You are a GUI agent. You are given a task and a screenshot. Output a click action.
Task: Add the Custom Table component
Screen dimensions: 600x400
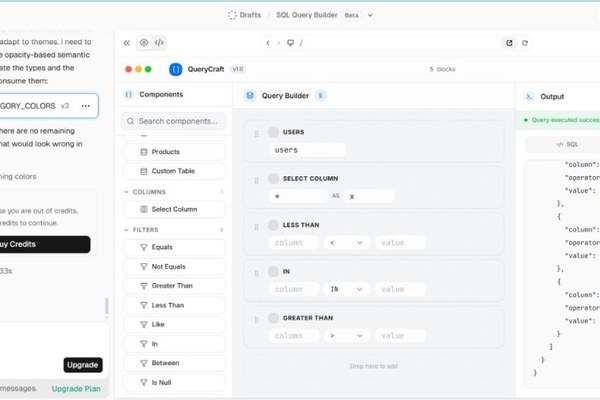point(174,171)
